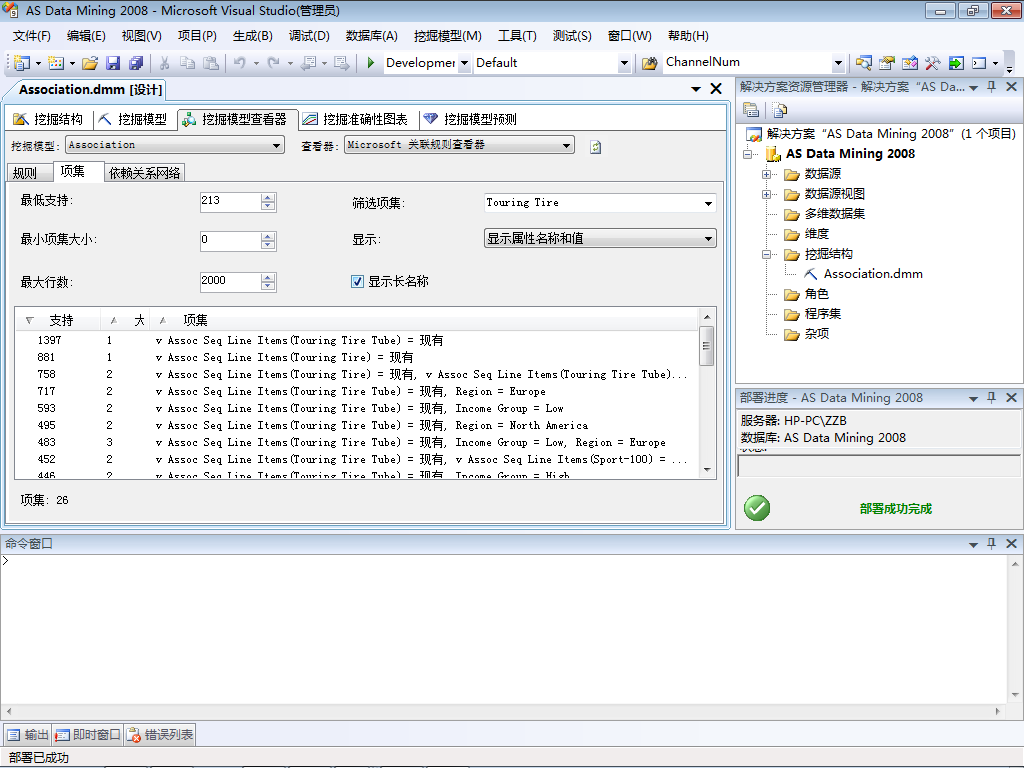
Task: Switch to the 依赖关系网络 tab
Action: [144, 173]
